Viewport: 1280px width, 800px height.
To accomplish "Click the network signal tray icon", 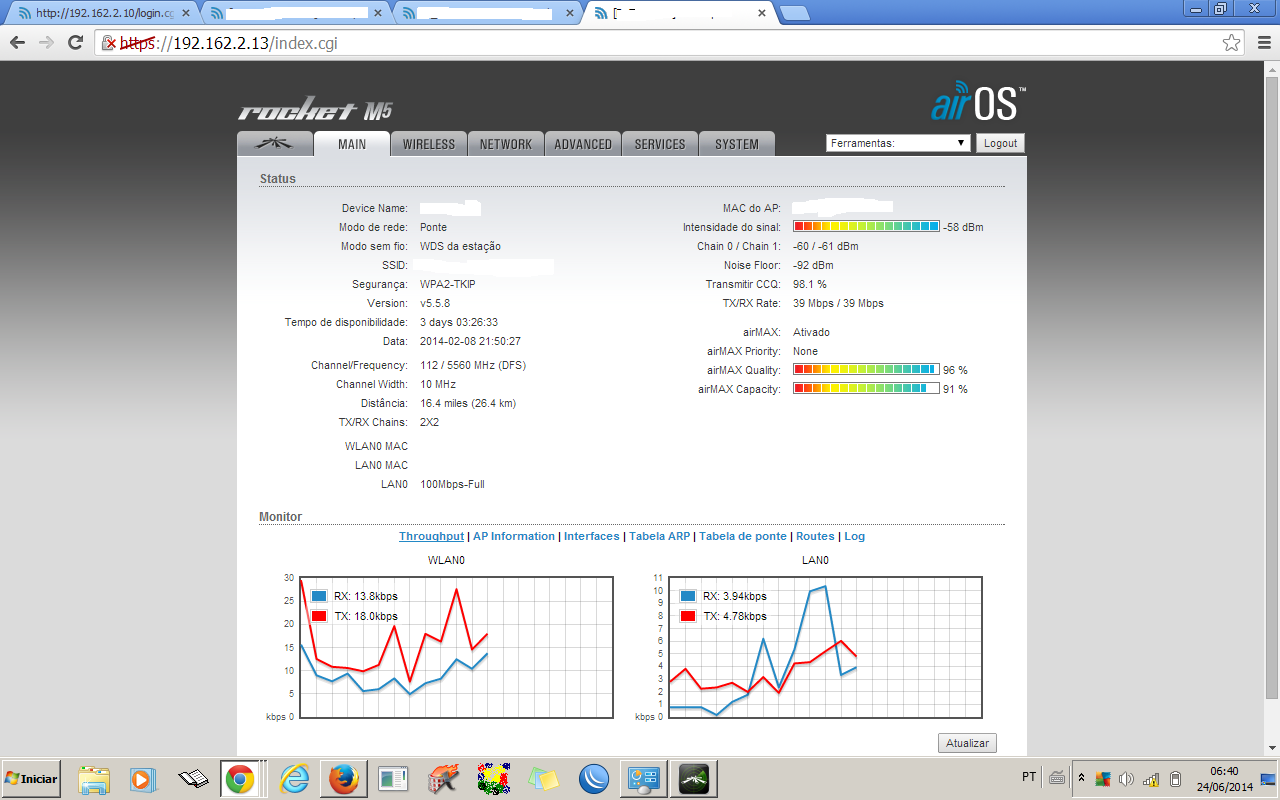I will point(1151,779).
